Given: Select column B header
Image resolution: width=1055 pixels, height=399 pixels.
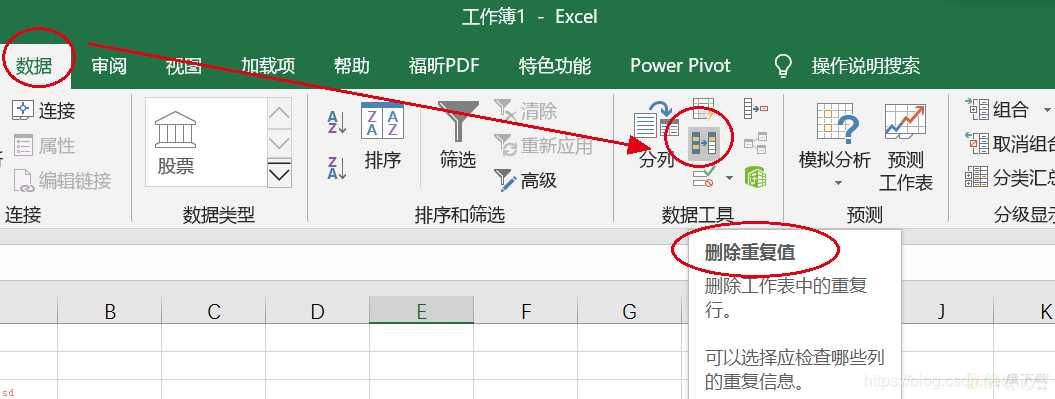Looking at the screenshot, I should (x=110, y=312).
